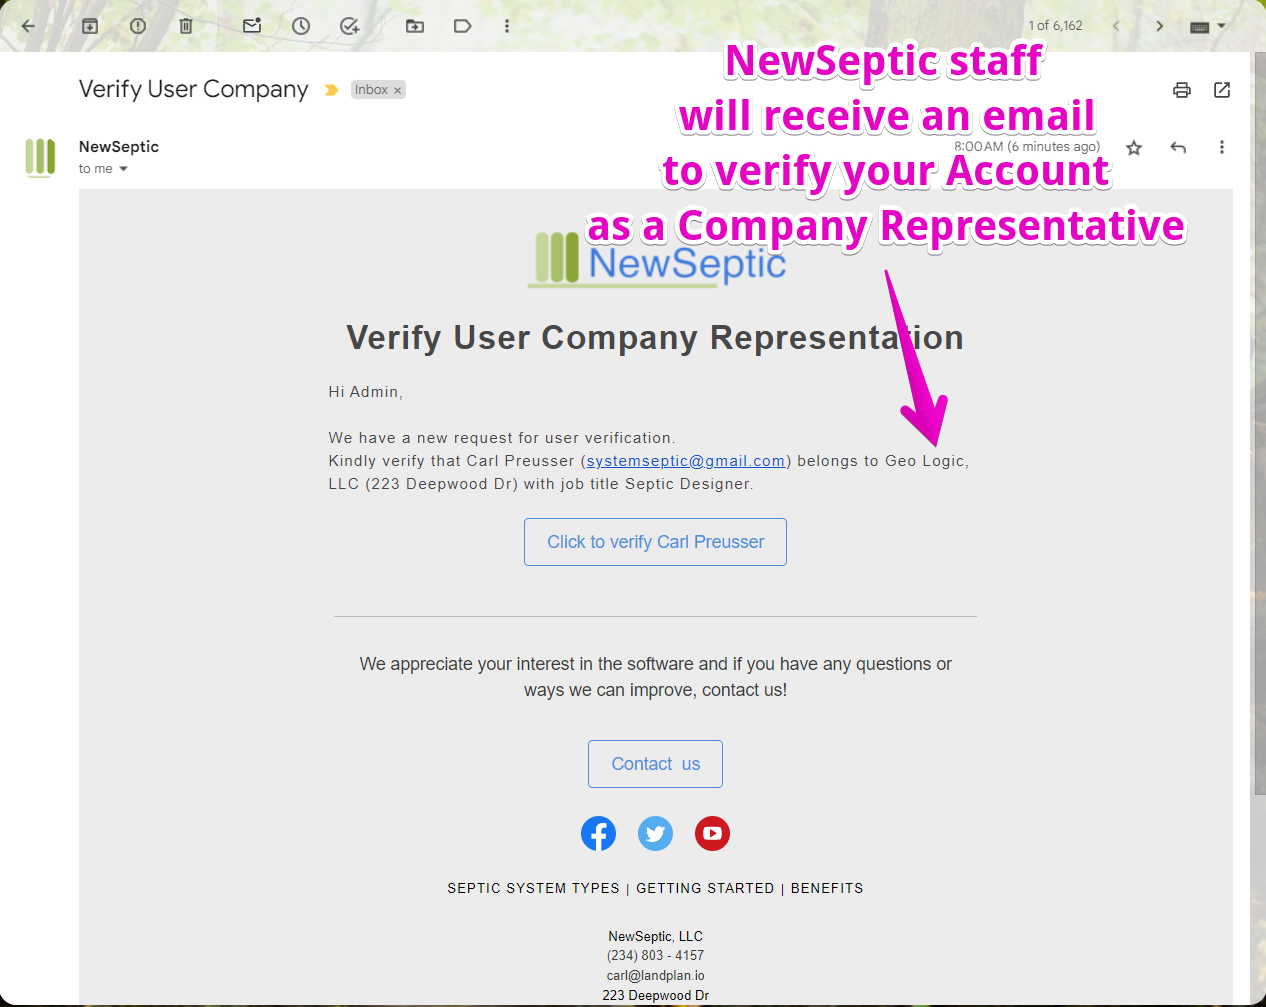Click to verify Carl Preusser button
The width and height of the screenshot is (1266, 1007).
655,542
